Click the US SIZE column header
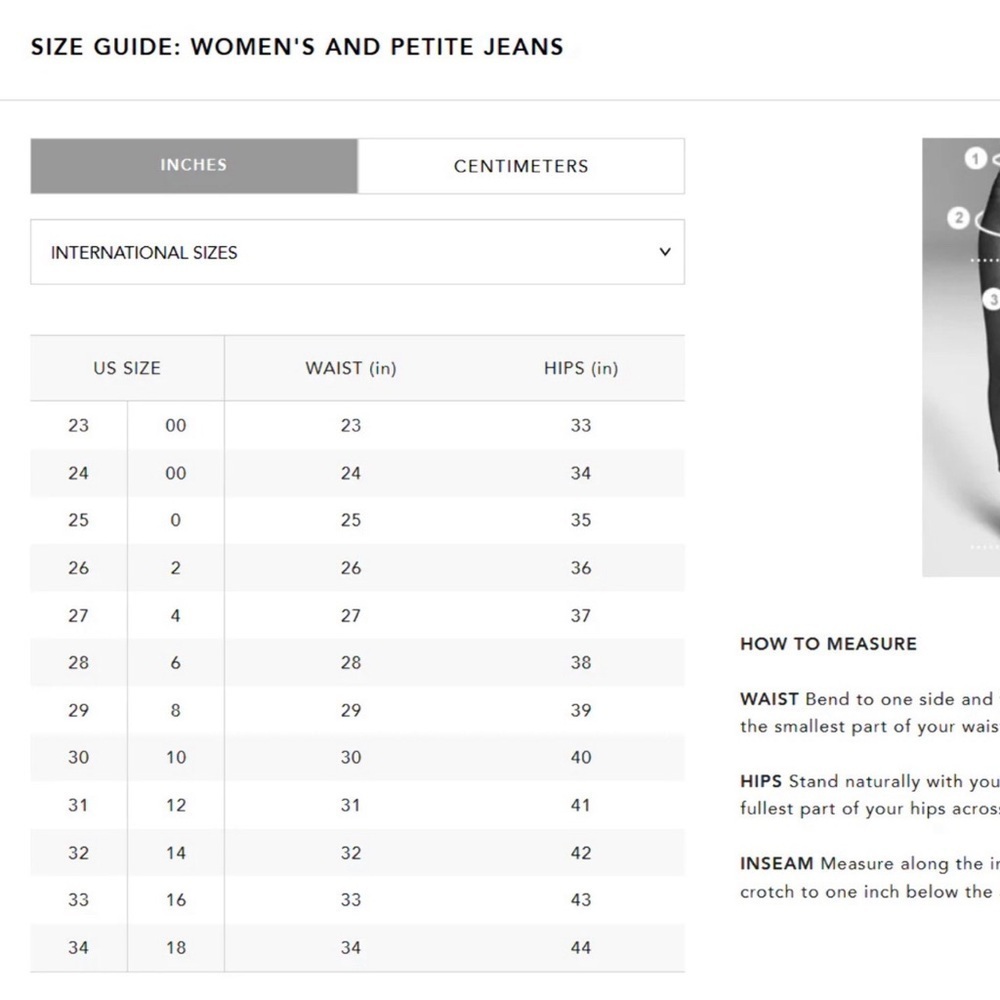 127,368
